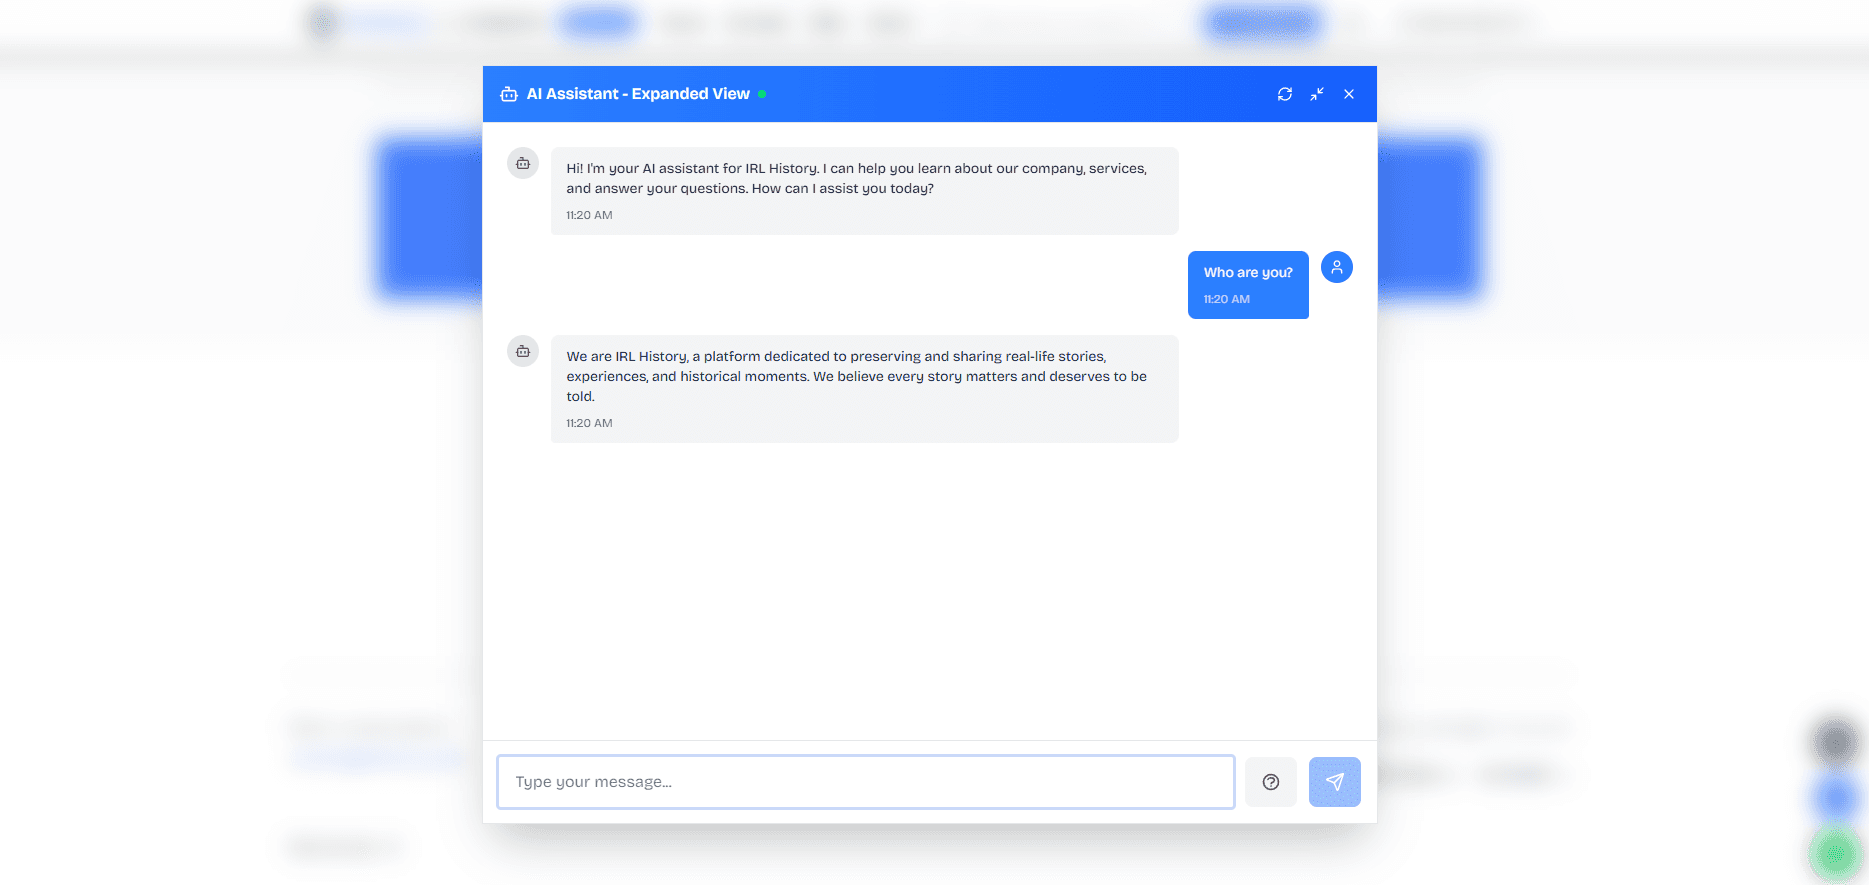Refresh the AI Assistant conversation

(x=1285, y=94)
